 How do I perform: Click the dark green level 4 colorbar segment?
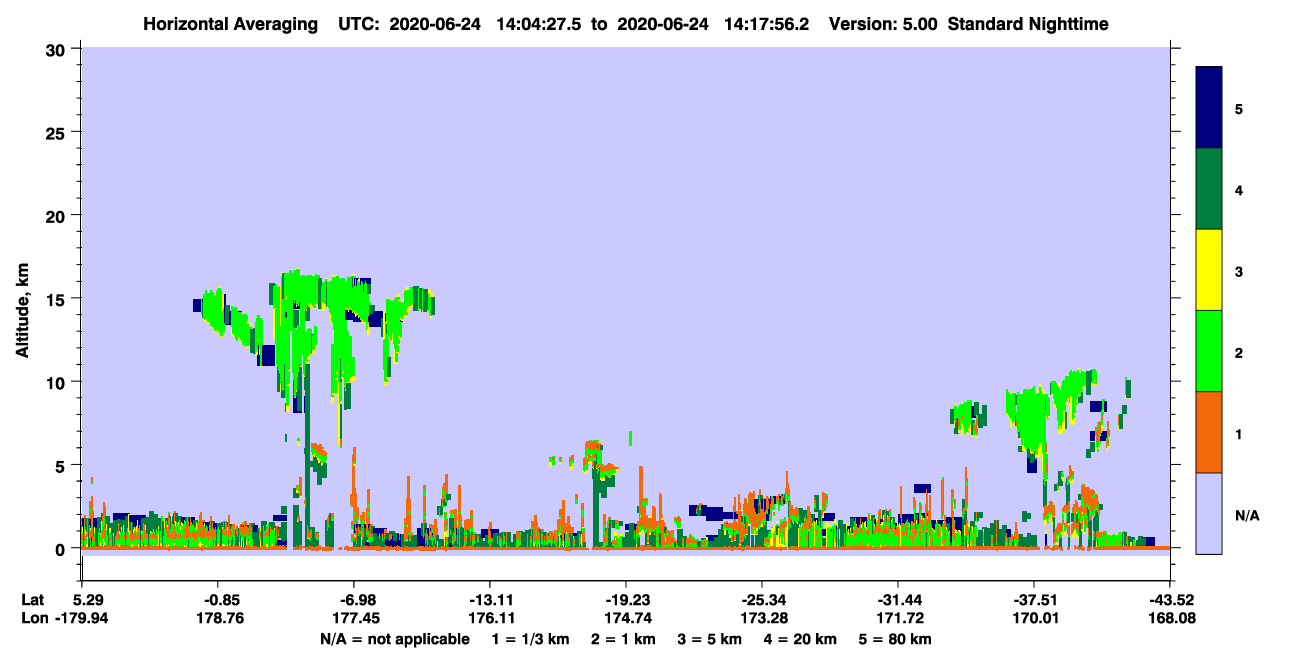(x=1209, y=189)
